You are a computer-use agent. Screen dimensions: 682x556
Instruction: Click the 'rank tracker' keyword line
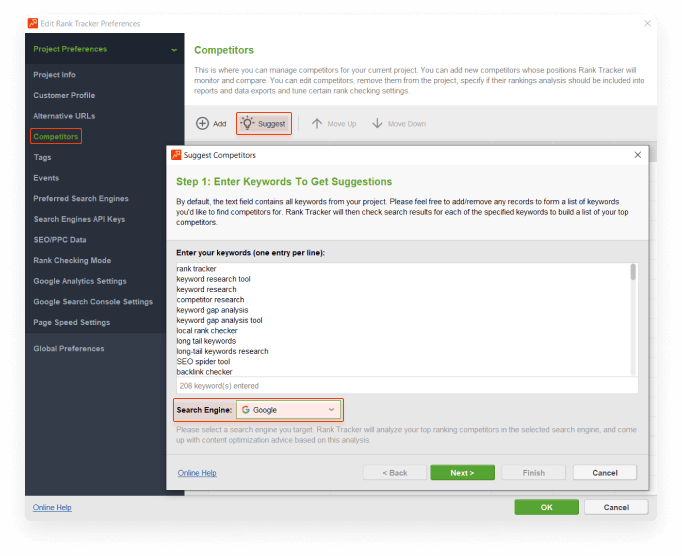196,269
